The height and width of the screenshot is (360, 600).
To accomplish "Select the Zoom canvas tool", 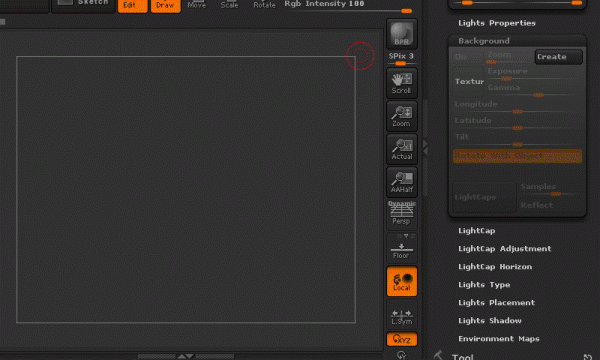I will (x=401, y=116).
